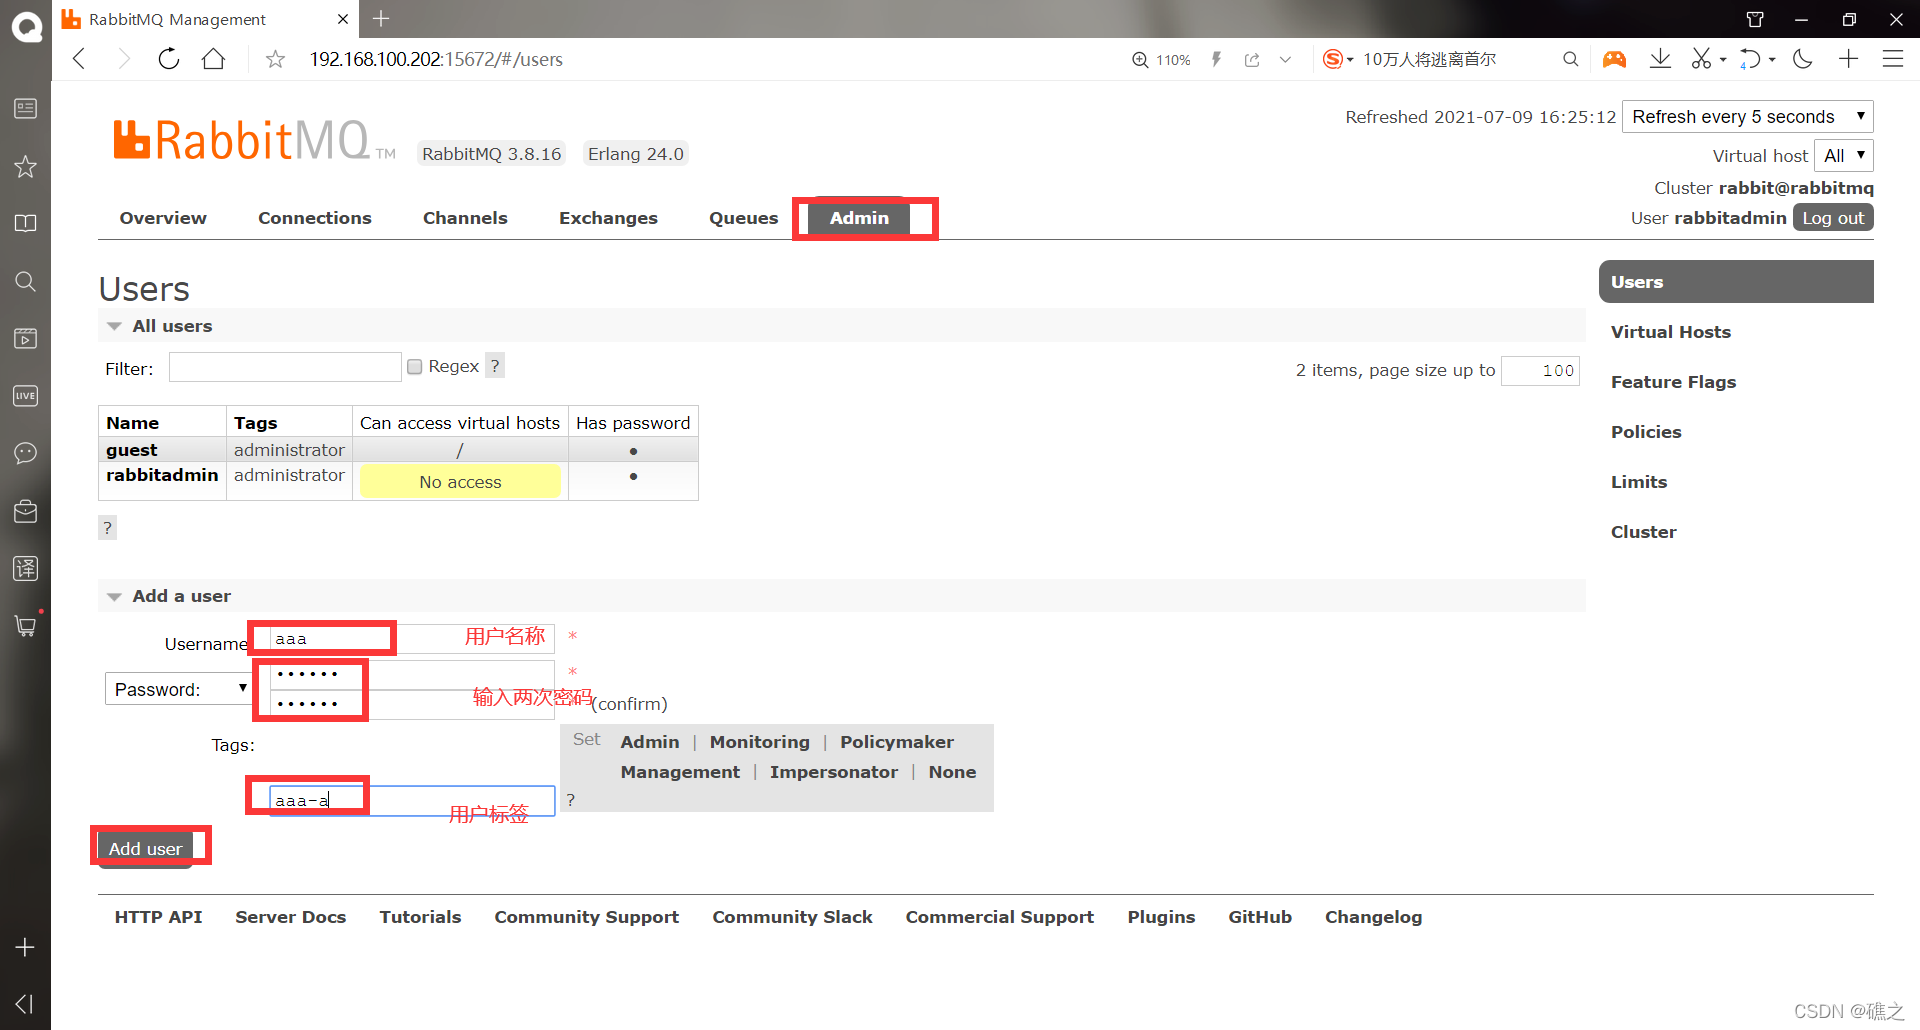1920x1030 pixels.
Task: Open the translate (译) tool in browser sidebar
Action: (x=25, y=568)
